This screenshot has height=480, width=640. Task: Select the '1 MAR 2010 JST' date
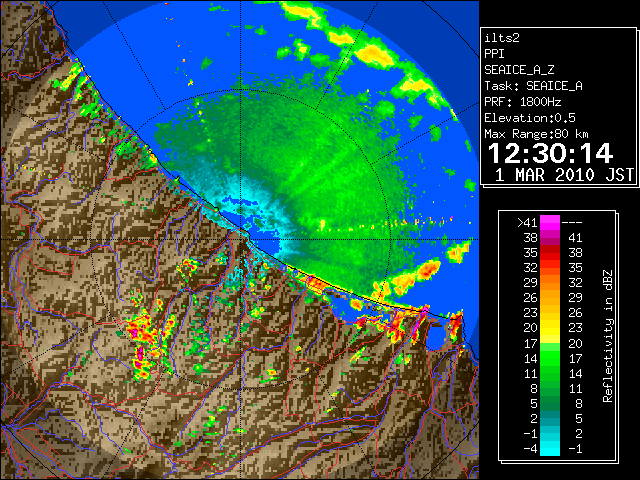pos(564,175)
